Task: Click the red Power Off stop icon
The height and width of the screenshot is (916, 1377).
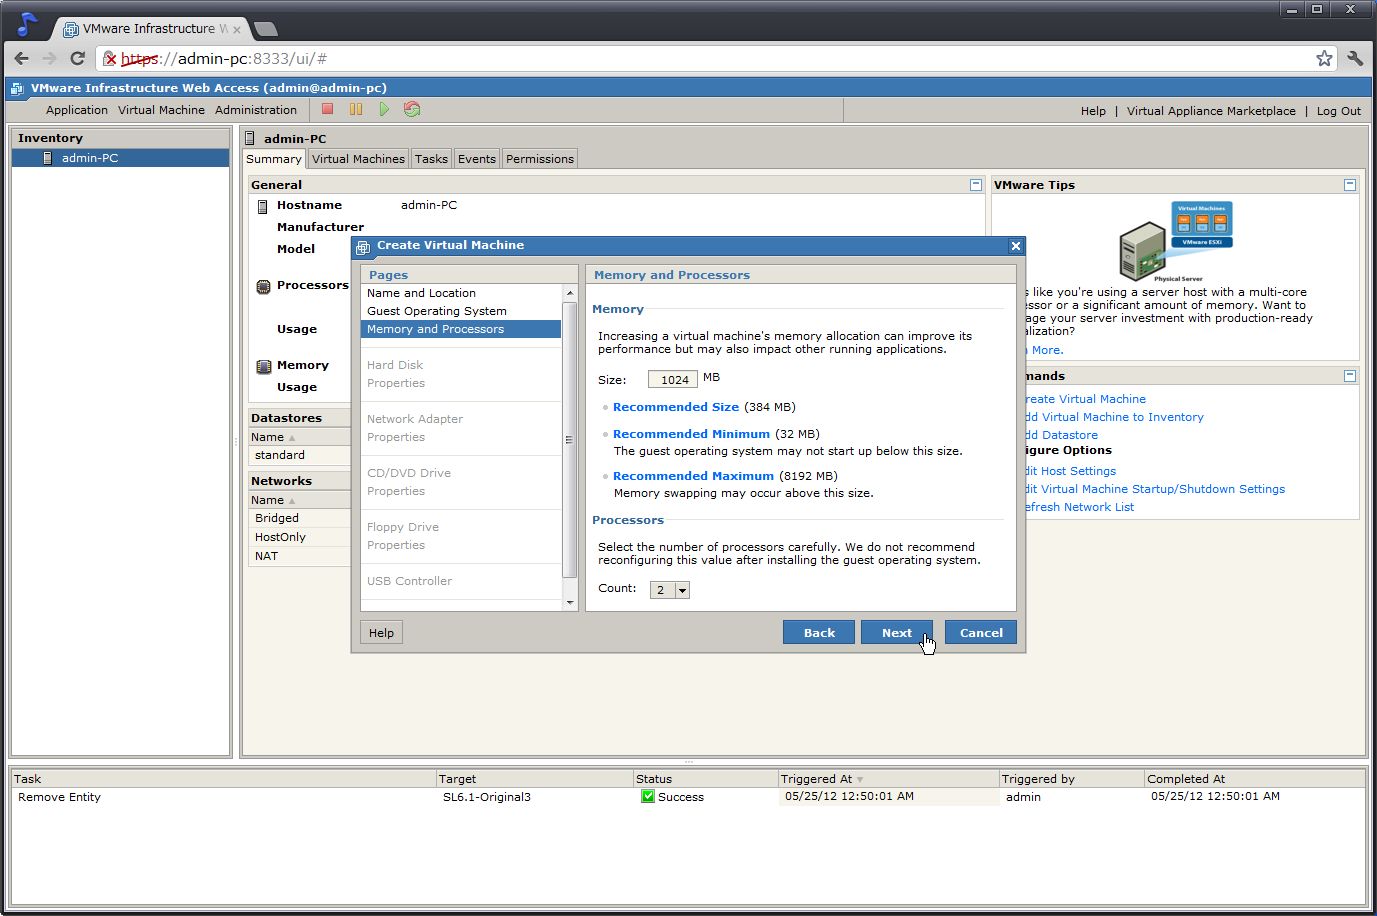Action: (x=327, y=109)
